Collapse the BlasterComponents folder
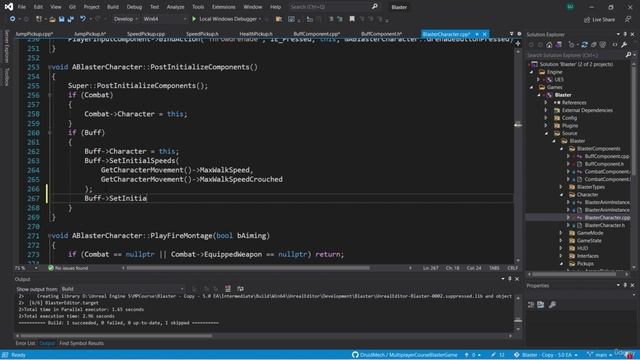This screenshot has width=640, height=360. click(x=562, y=149)
